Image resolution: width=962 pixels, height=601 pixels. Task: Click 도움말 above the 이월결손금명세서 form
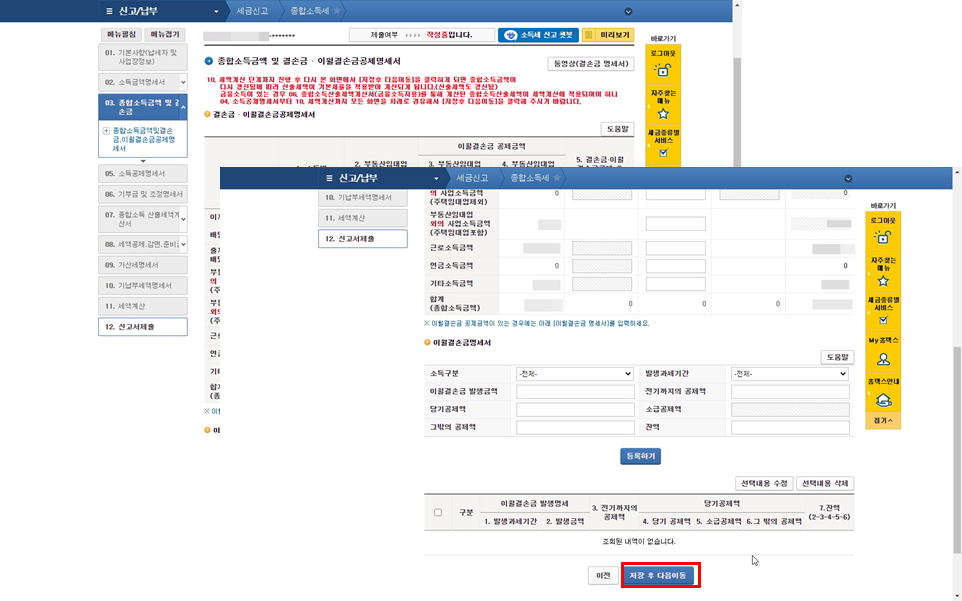(x=837, y=356)
